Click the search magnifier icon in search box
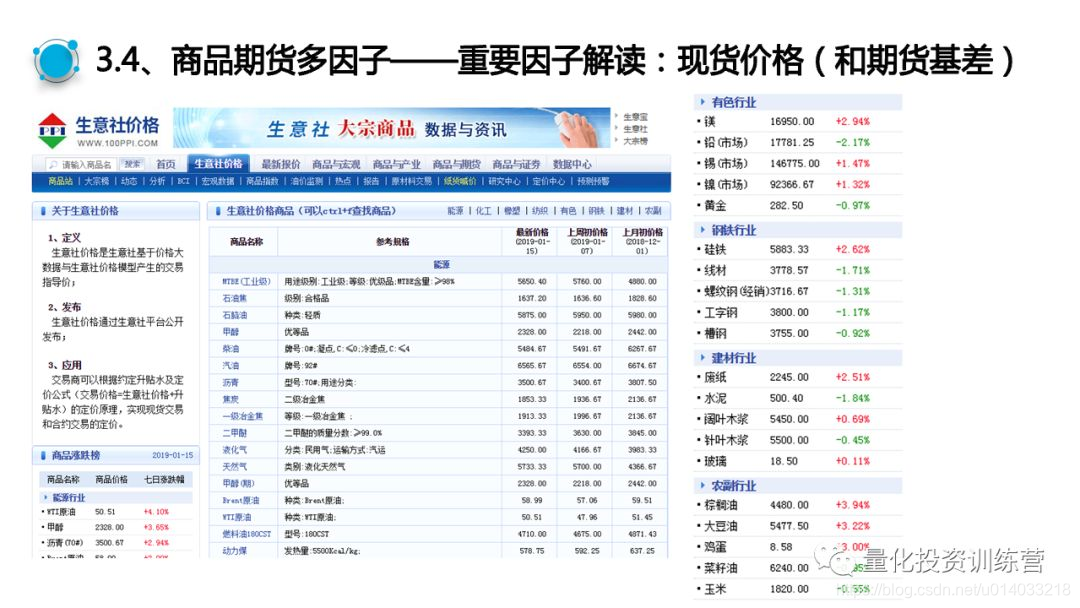Viewport: 1080px width, 608px height. tap(53, 165)
